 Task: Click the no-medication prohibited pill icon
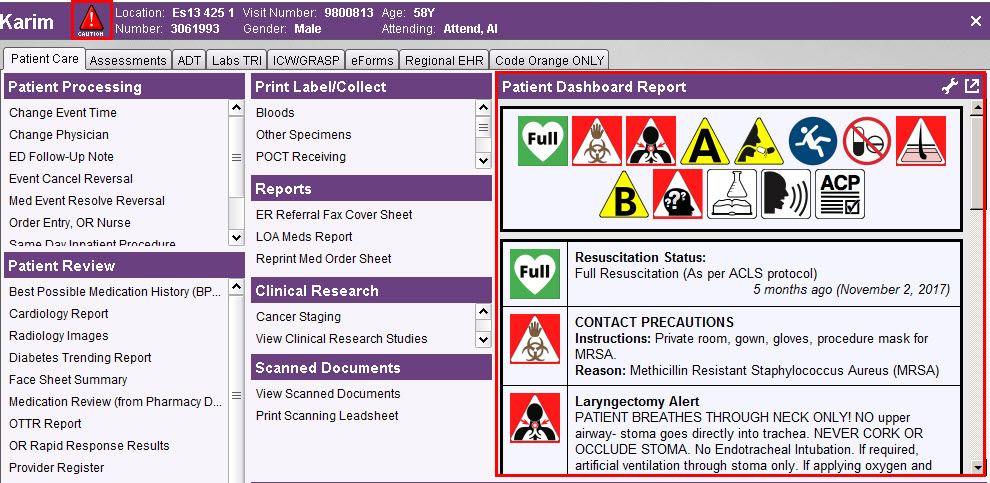tap(867, 141)
